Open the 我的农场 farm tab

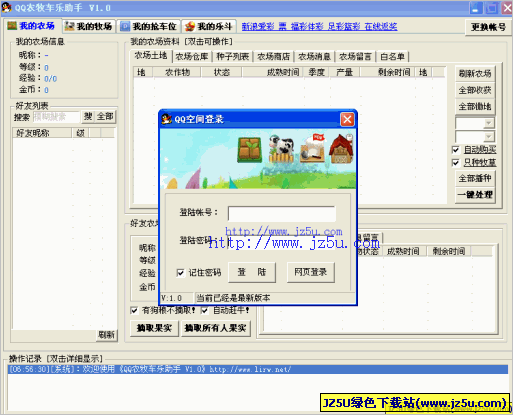click(x=31, y=26)
